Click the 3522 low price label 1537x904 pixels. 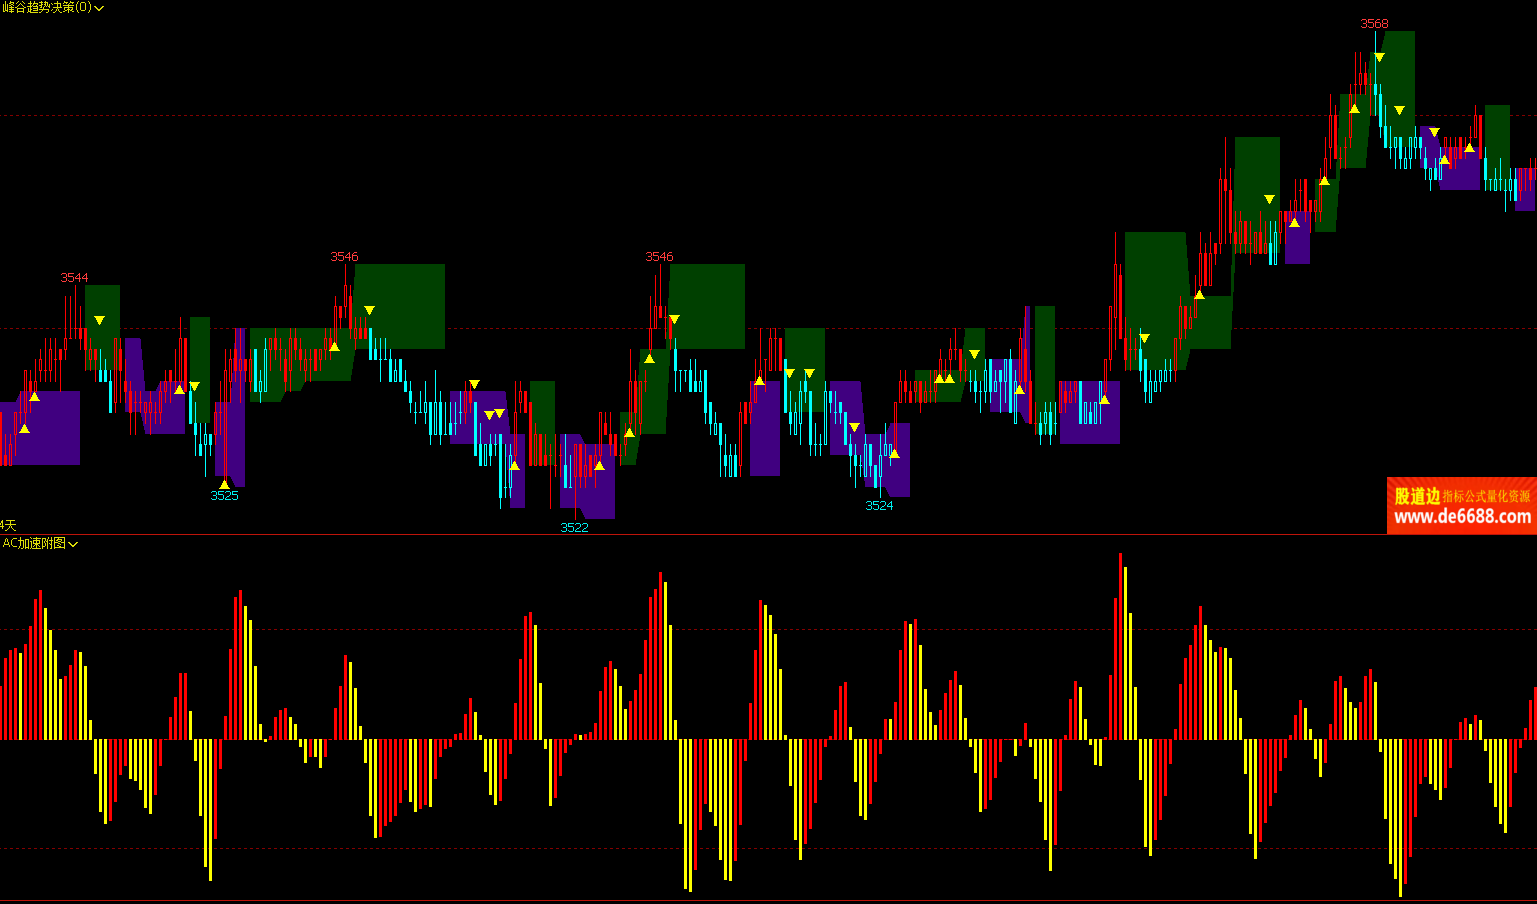click(574, 527)
